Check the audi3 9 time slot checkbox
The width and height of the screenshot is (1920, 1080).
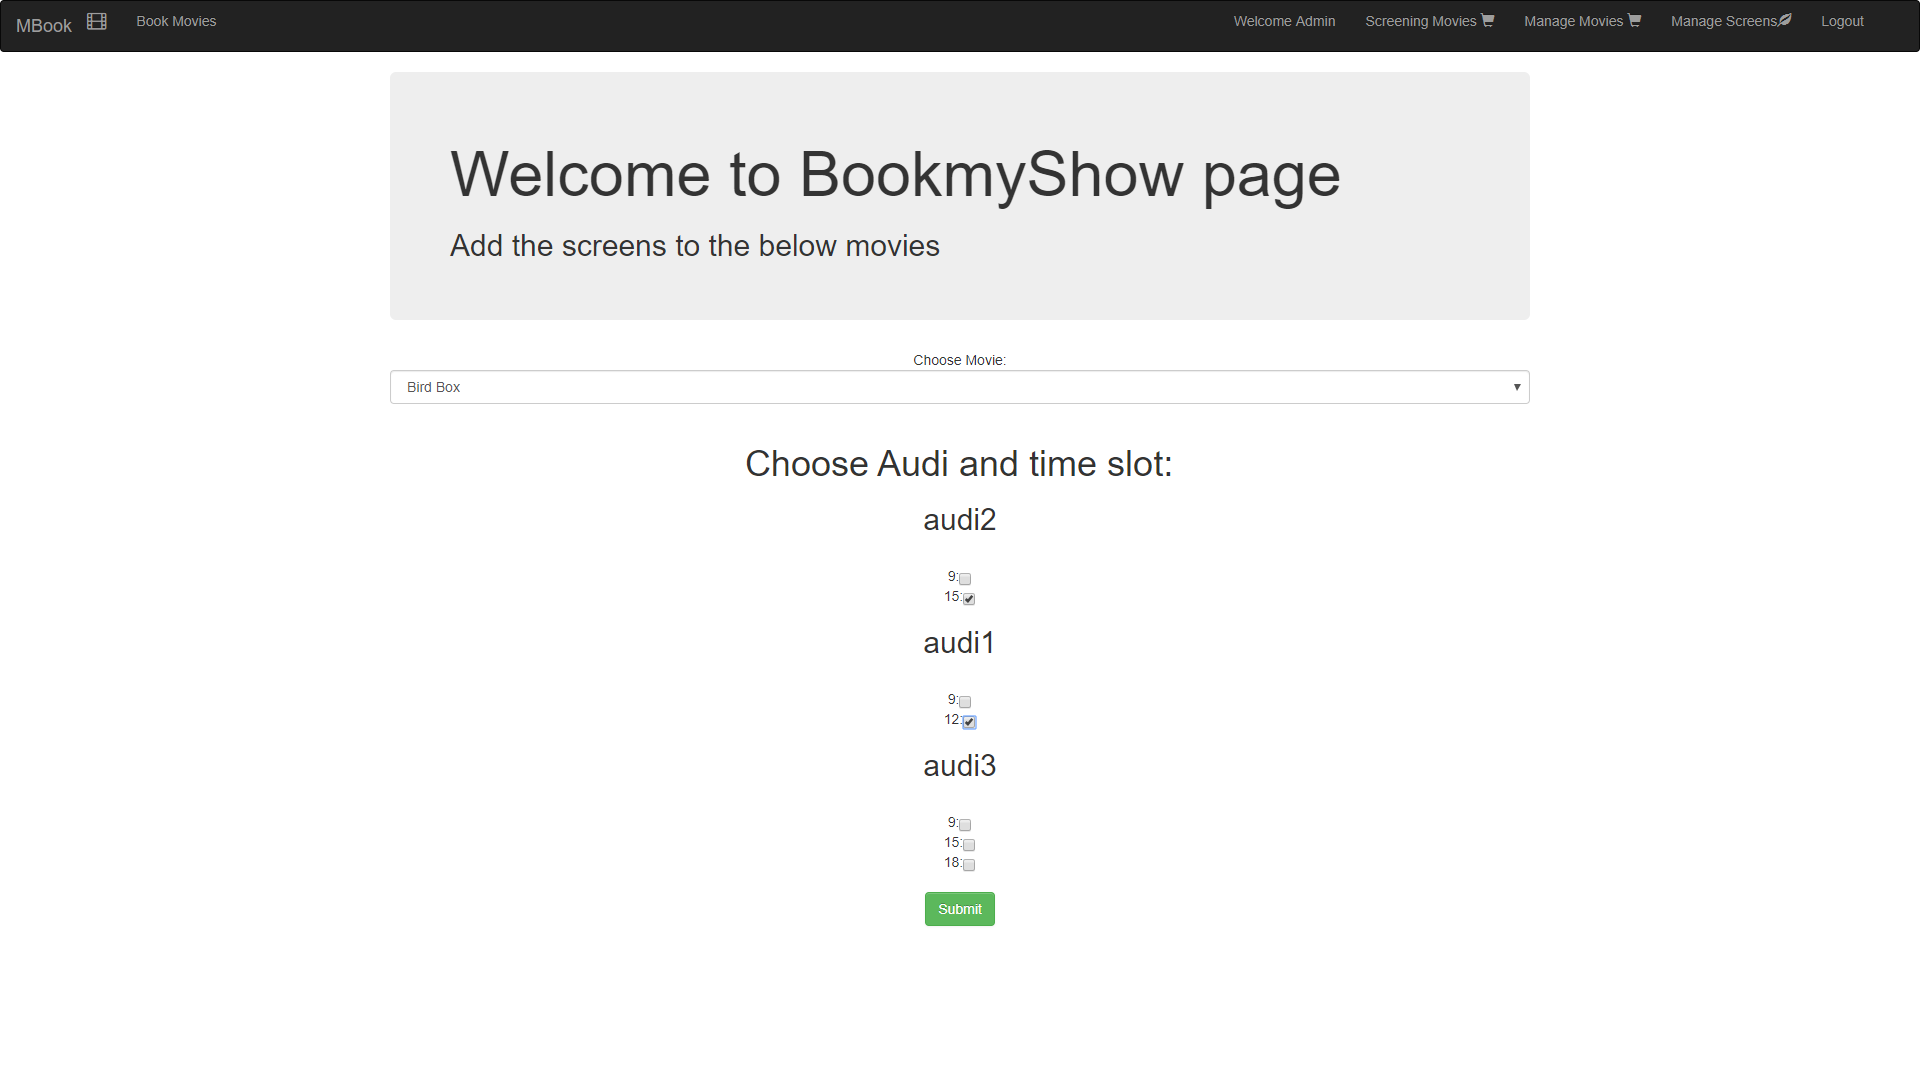[965, 825]
